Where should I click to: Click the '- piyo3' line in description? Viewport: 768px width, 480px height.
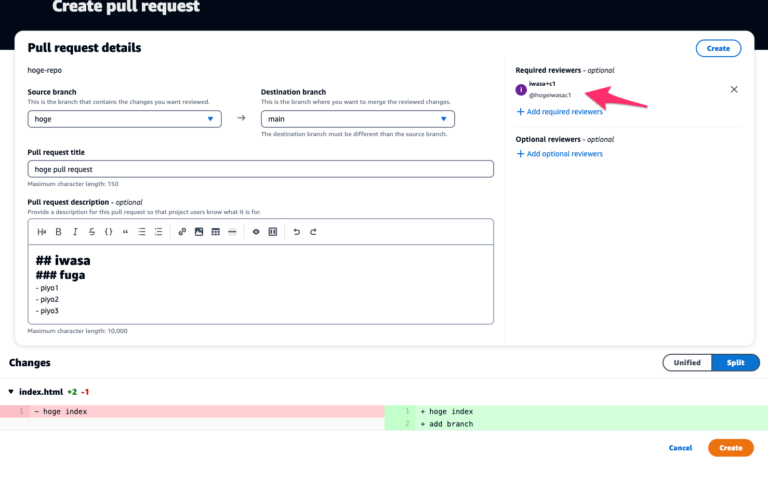coord(47,311)
